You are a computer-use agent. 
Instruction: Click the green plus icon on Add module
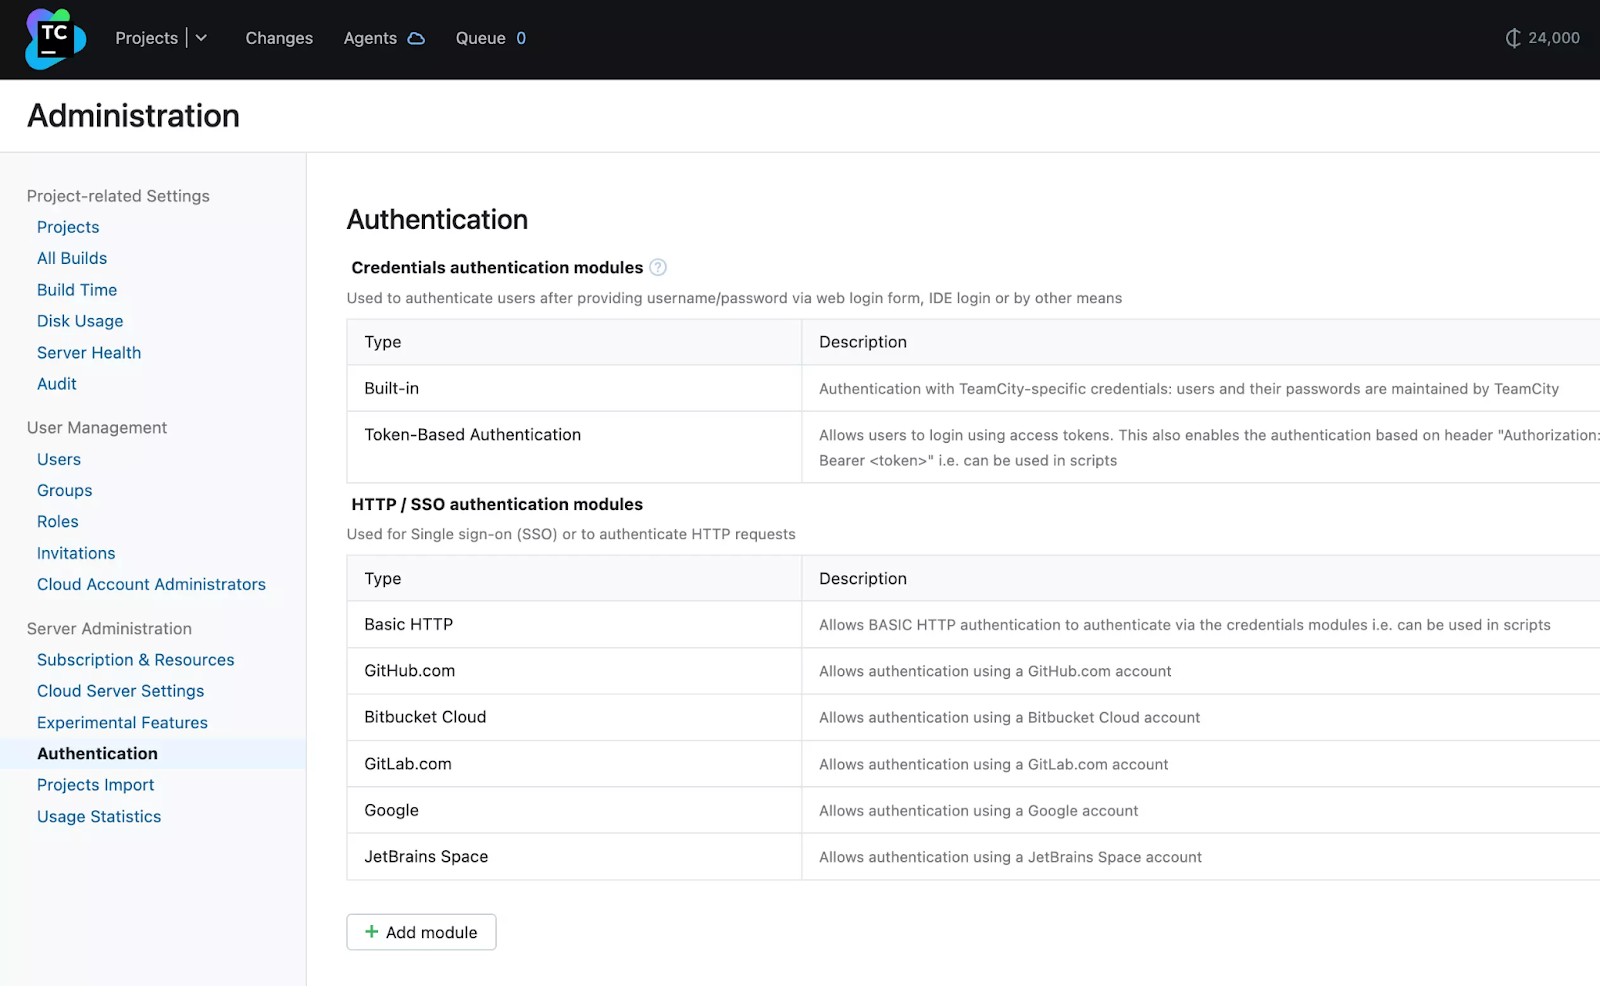pos(371,932)
